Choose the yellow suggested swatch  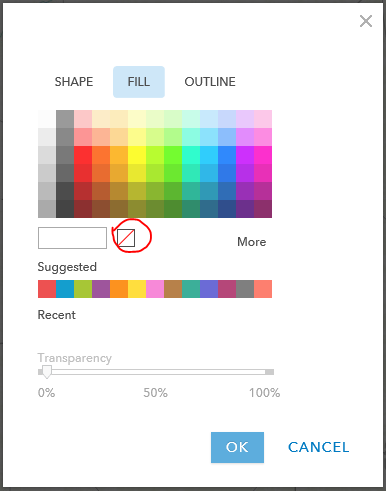coord(137,289)
